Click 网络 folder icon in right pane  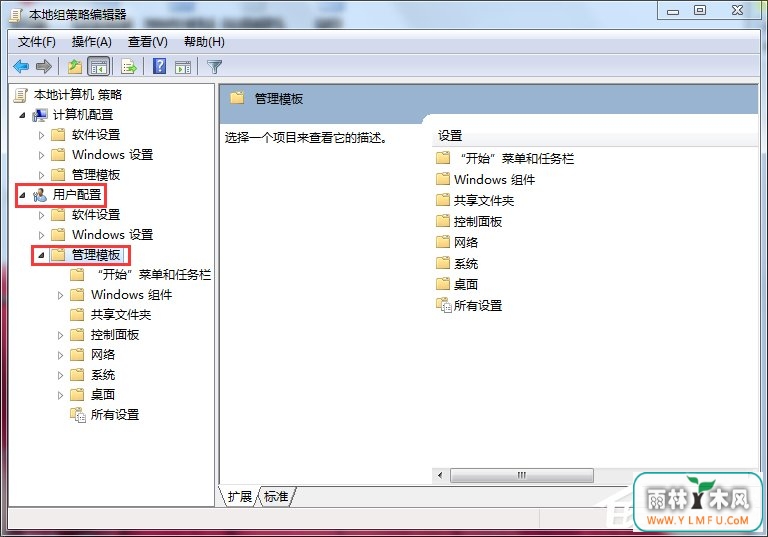click(443, 242)
